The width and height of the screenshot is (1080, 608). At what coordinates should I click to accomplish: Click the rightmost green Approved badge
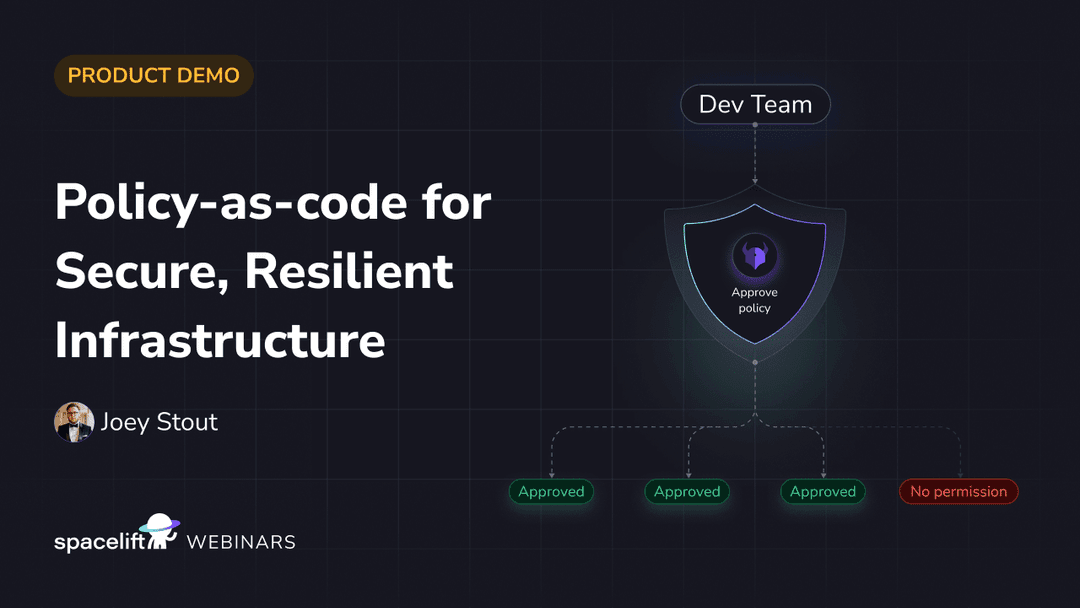pos(823,492)
